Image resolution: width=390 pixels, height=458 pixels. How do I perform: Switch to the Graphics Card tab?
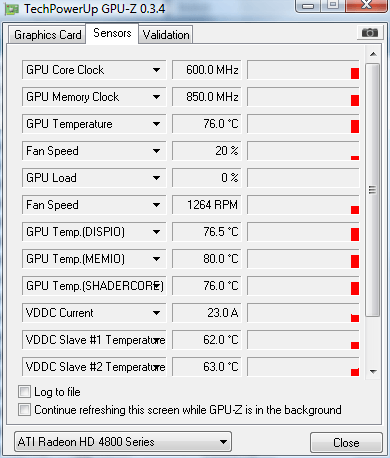click(x=47, y=35)
